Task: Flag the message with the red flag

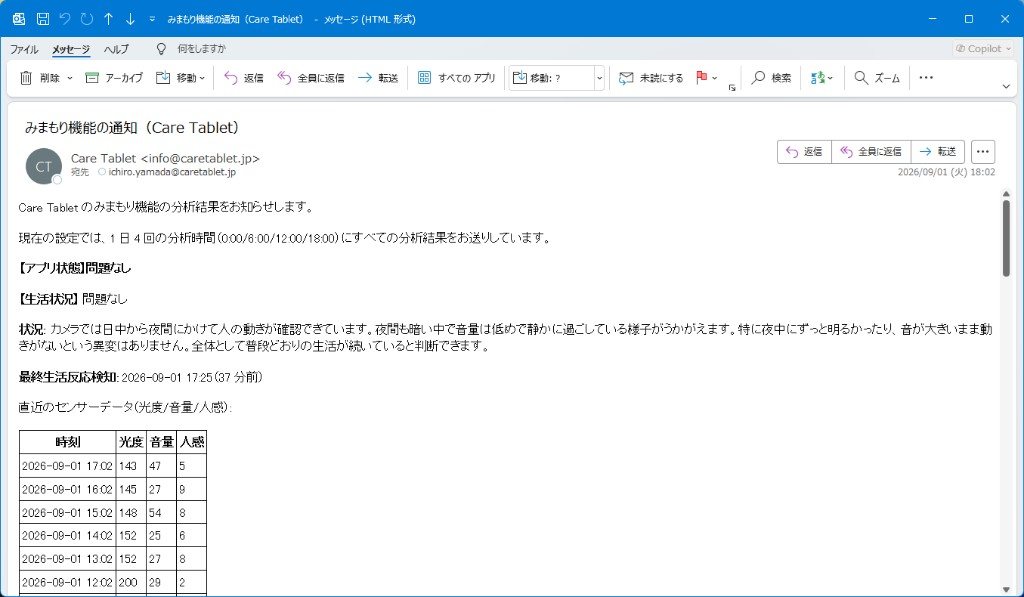Action: tap(702, 77)
